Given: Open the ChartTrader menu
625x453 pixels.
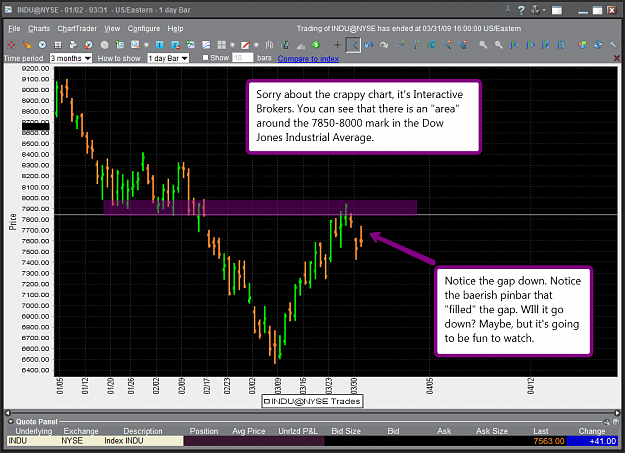Looking at the screenshot, I should point(77,28).
